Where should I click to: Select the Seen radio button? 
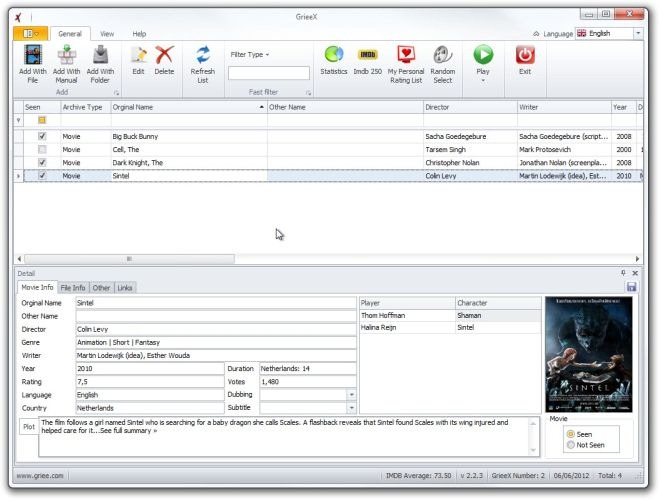coord(571,434)
